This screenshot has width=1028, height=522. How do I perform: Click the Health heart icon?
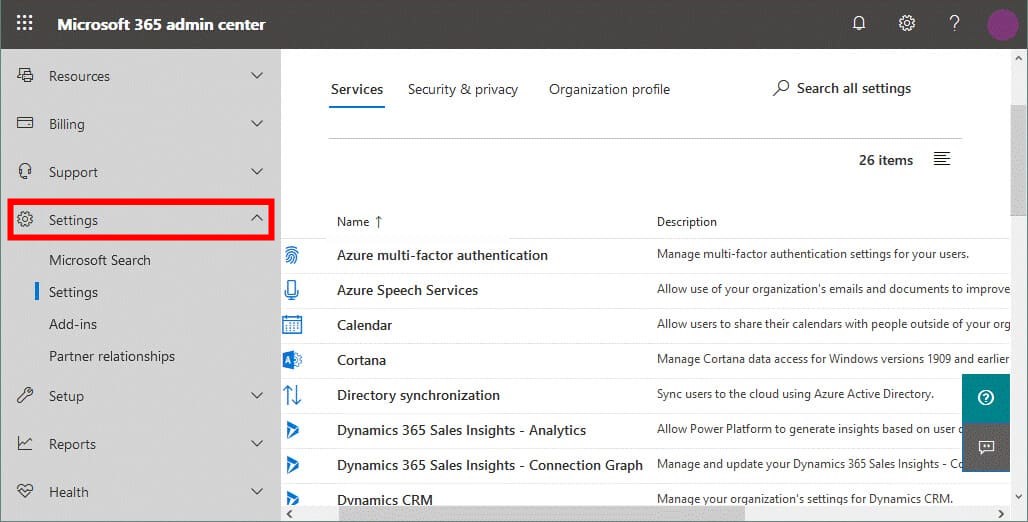pos(25,491)
